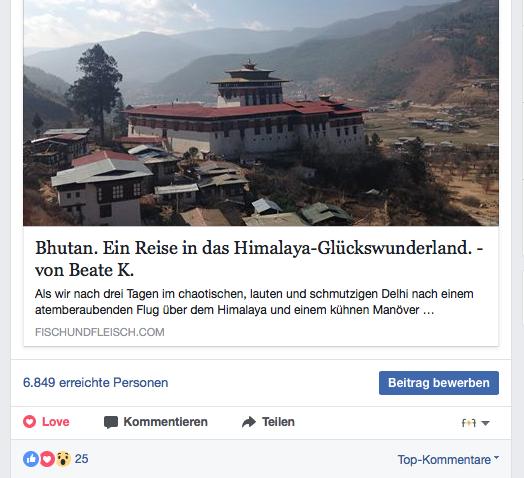Toggle the Love reaction label
The image size is (524, 478).
[x=55, y=422]
